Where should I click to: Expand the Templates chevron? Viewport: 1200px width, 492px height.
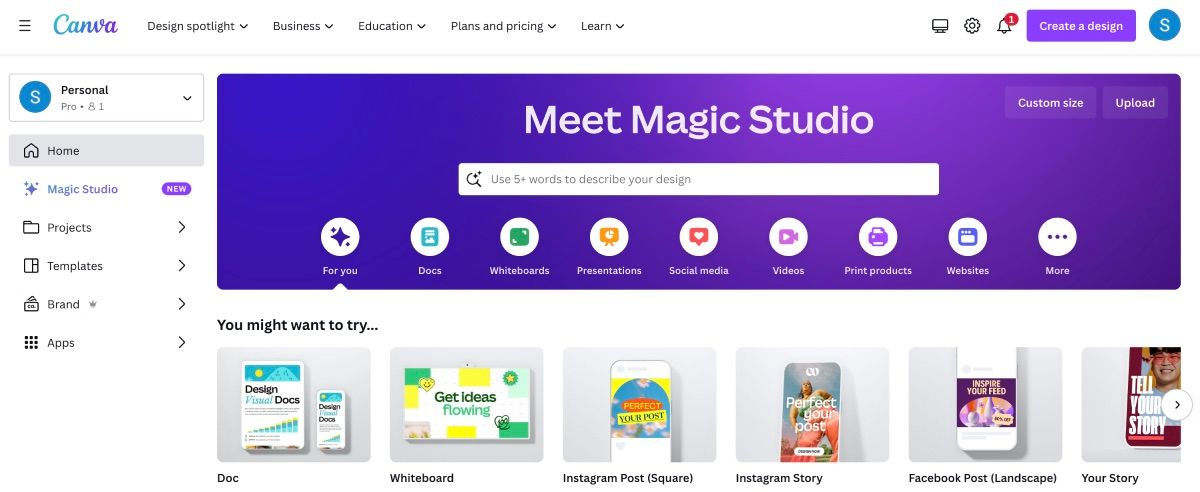pyautogui.click(x=182, y=266)
